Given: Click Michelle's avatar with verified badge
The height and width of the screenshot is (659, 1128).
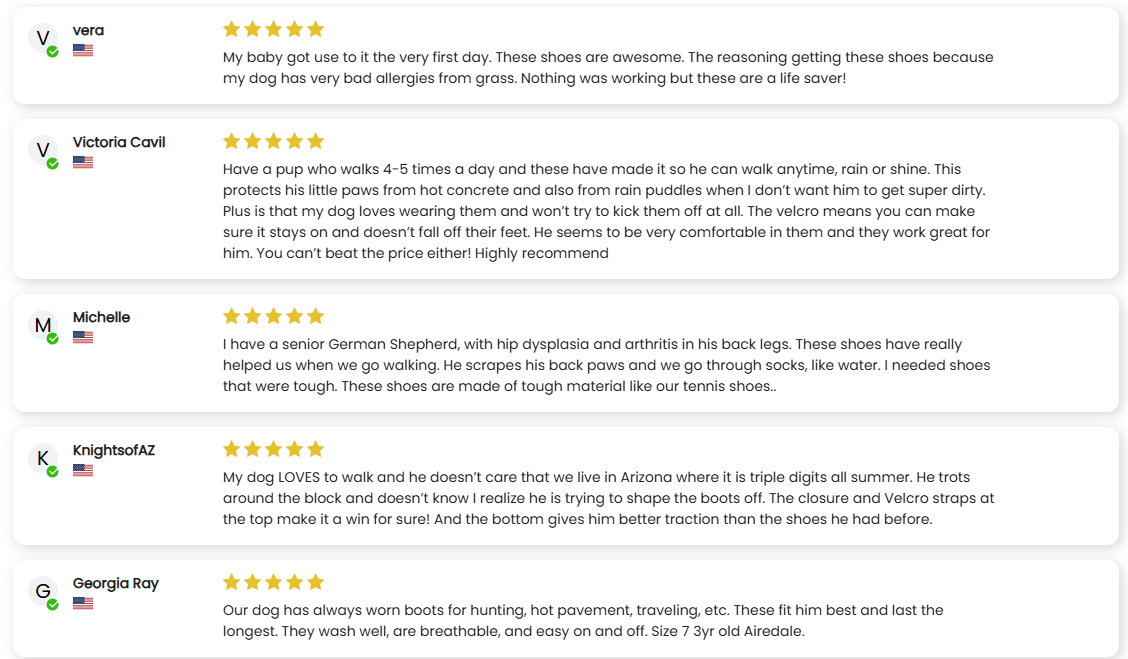Looking at the screenshot, I should (x=43, y=326).
